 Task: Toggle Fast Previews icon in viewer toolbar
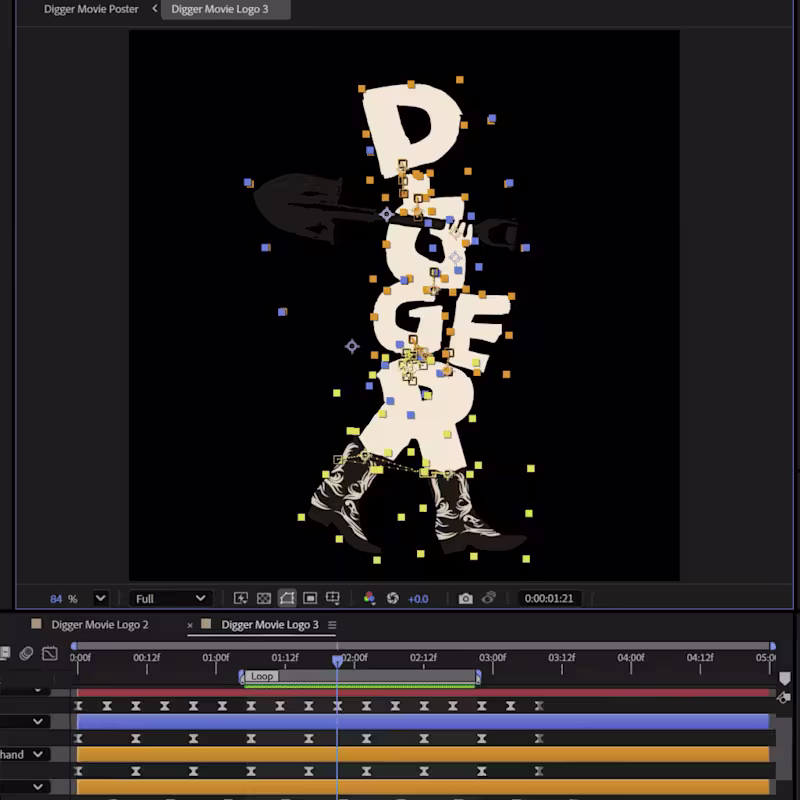[x=240, y=598]
